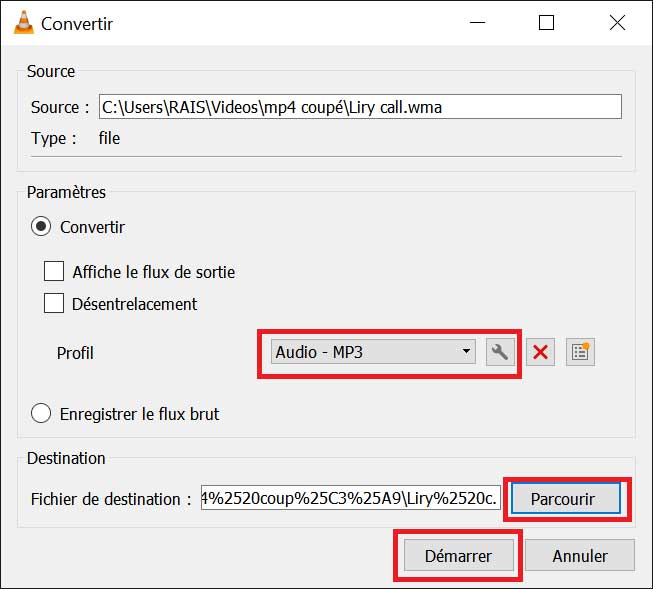The width and height of the screenshot is (653, 589).
Task: Start conversion with Démarrer button
Action: click(x=459, y=555)
